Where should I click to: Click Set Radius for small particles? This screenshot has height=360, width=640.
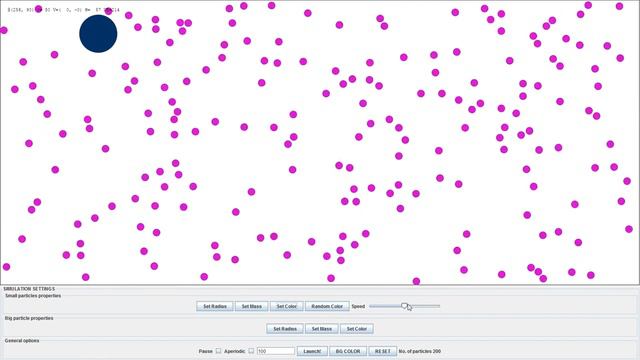click(x=215, y=306)
